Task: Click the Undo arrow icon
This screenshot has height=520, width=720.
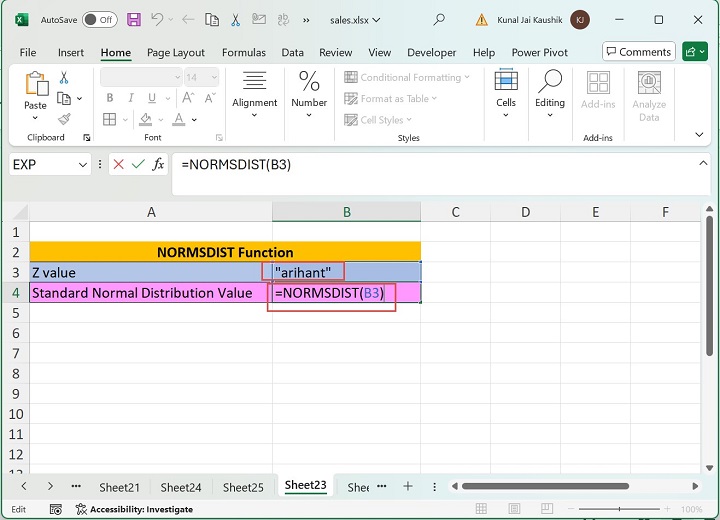Action: pyautogui.click(x=158, y=19)
